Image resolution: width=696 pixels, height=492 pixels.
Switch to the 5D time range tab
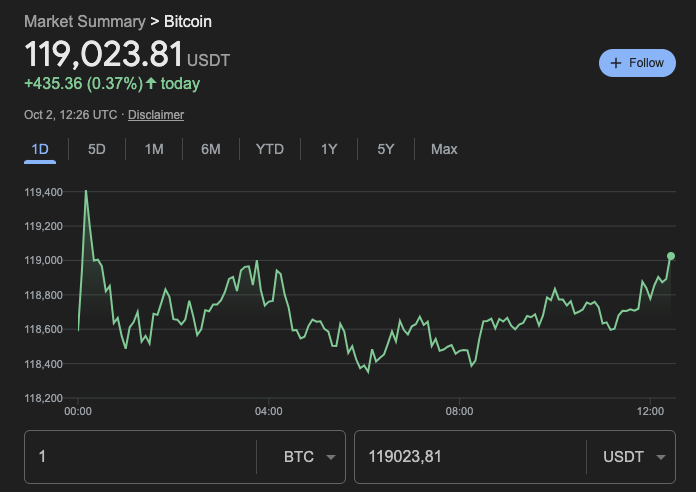[97, 149]
